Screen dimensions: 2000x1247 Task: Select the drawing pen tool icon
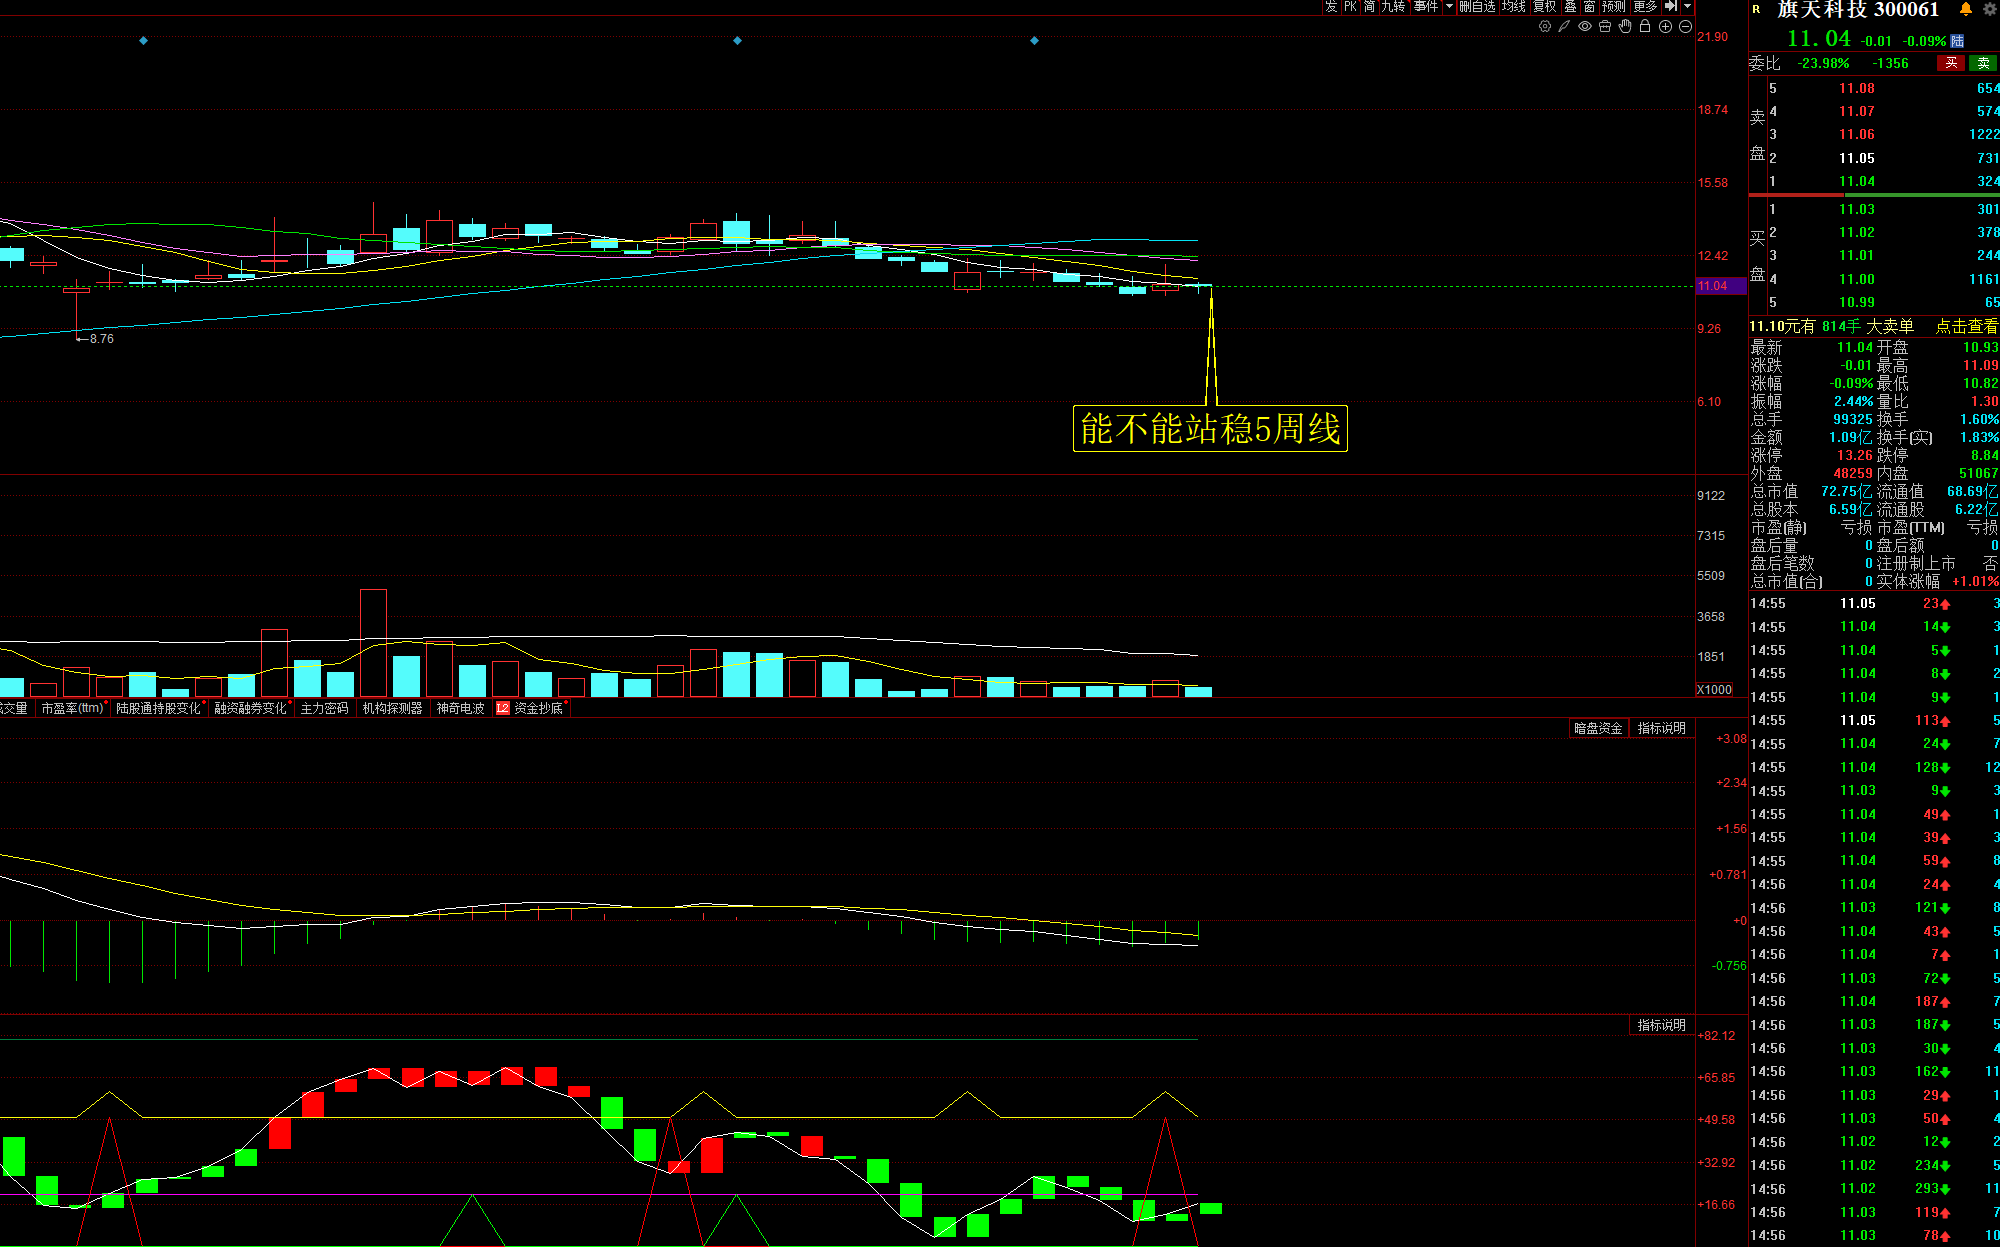pos(1564,26)
